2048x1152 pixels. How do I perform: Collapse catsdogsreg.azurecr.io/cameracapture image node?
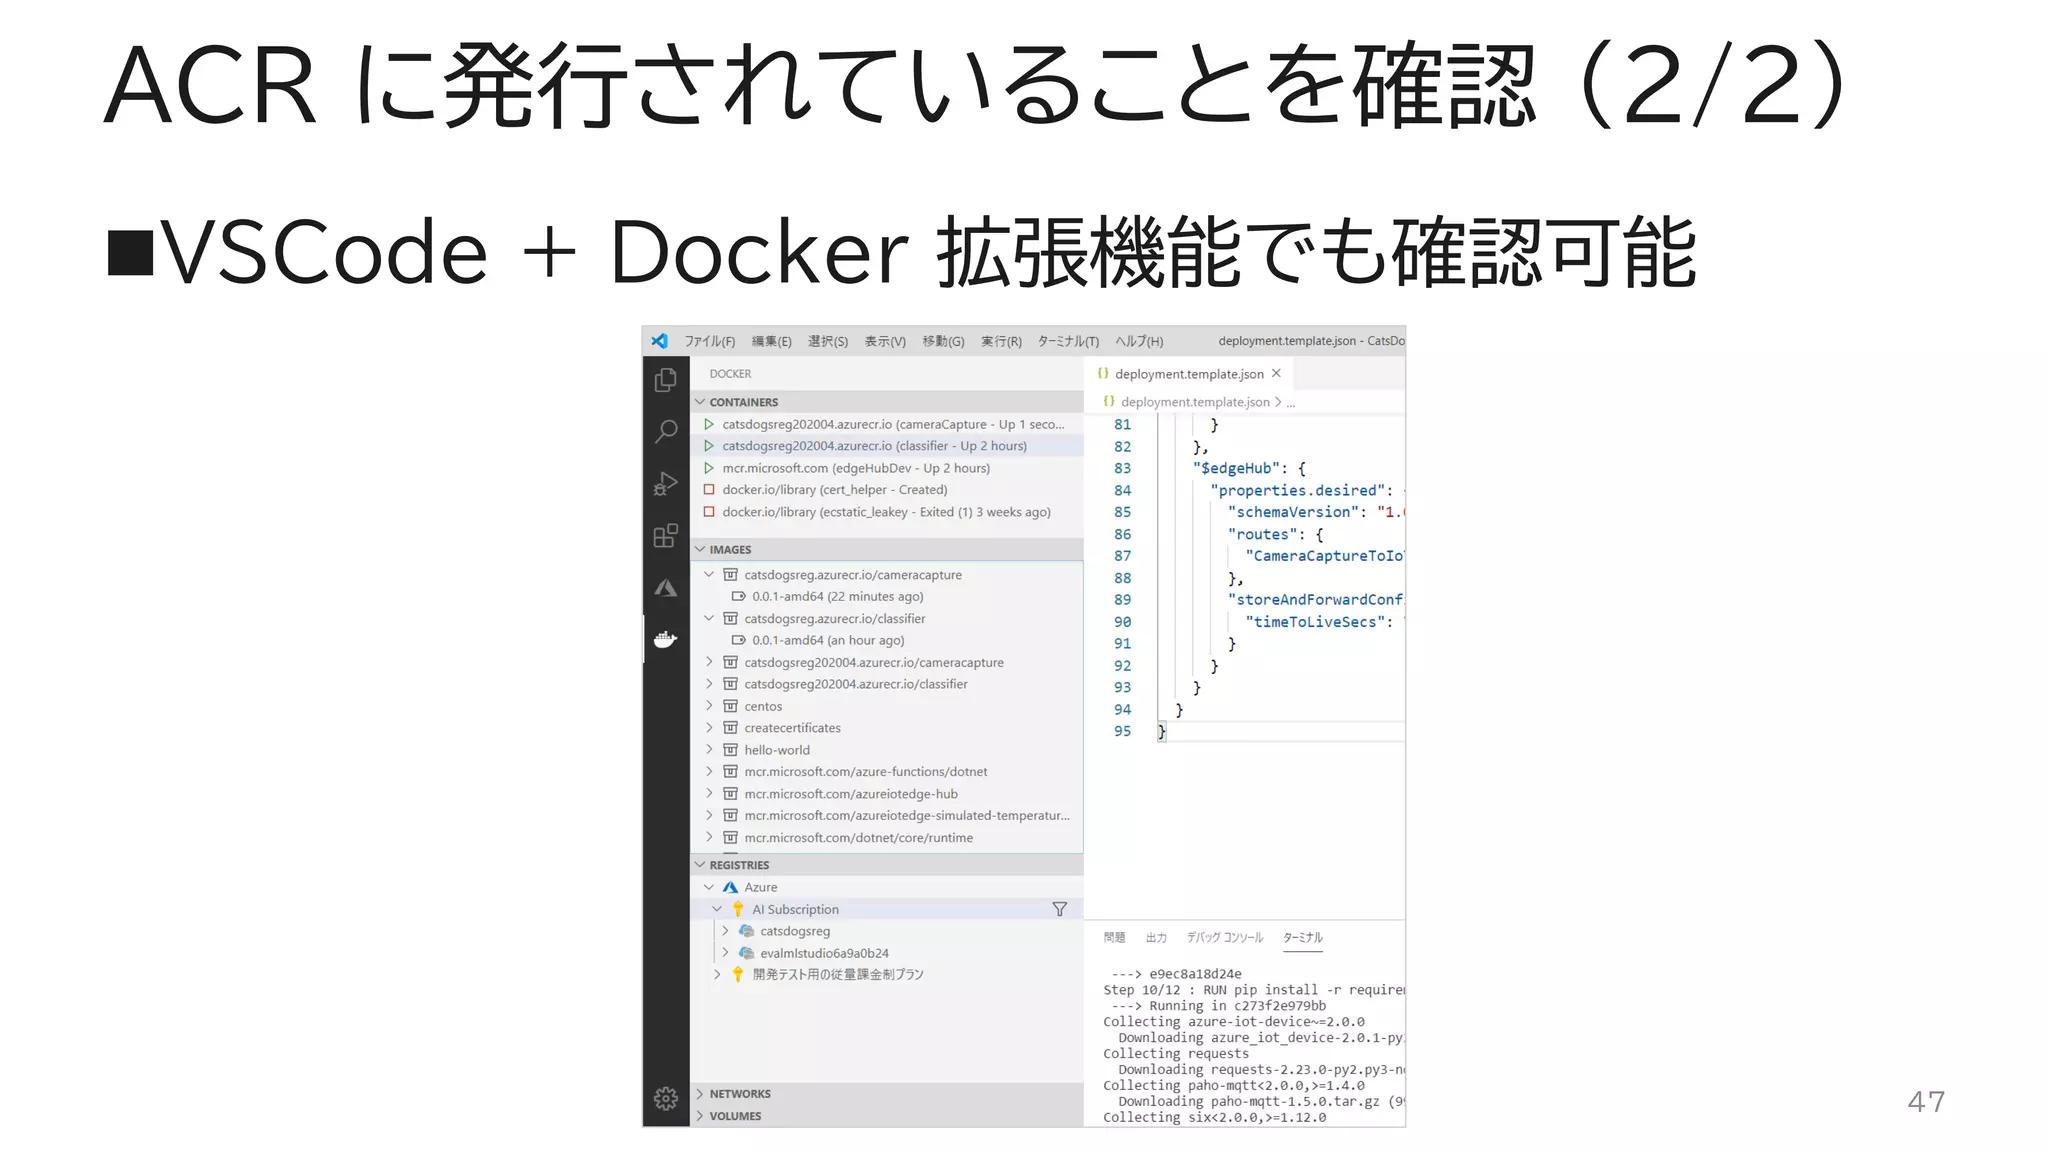point(709,575)
